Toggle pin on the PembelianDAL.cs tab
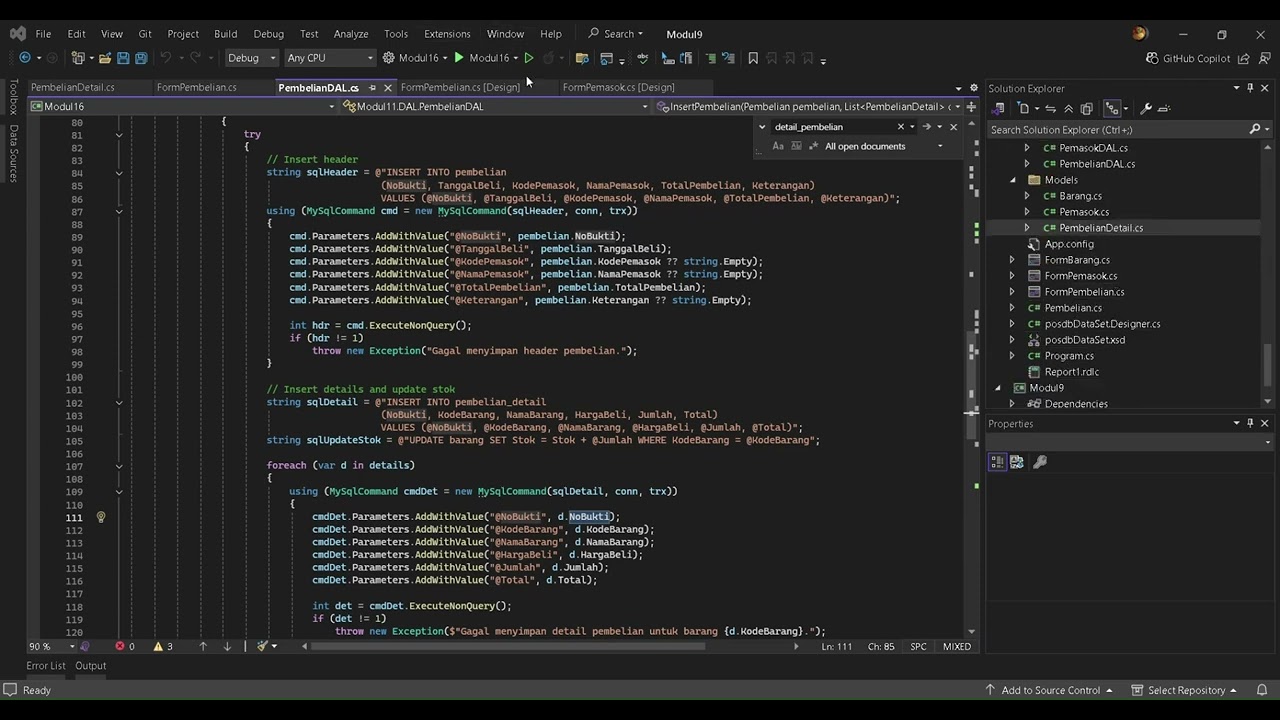Image resolution: width=1280 pixels, height=720 pixels. (x=372, y=88)
